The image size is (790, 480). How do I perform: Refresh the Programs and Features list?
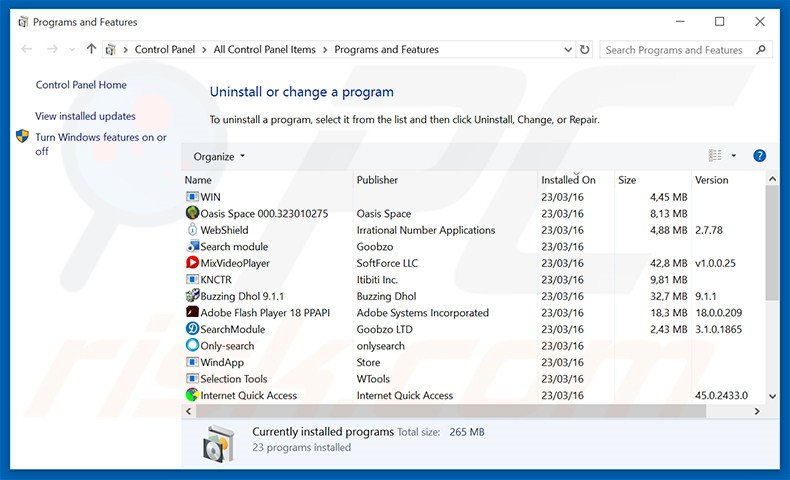pos(584,49)
